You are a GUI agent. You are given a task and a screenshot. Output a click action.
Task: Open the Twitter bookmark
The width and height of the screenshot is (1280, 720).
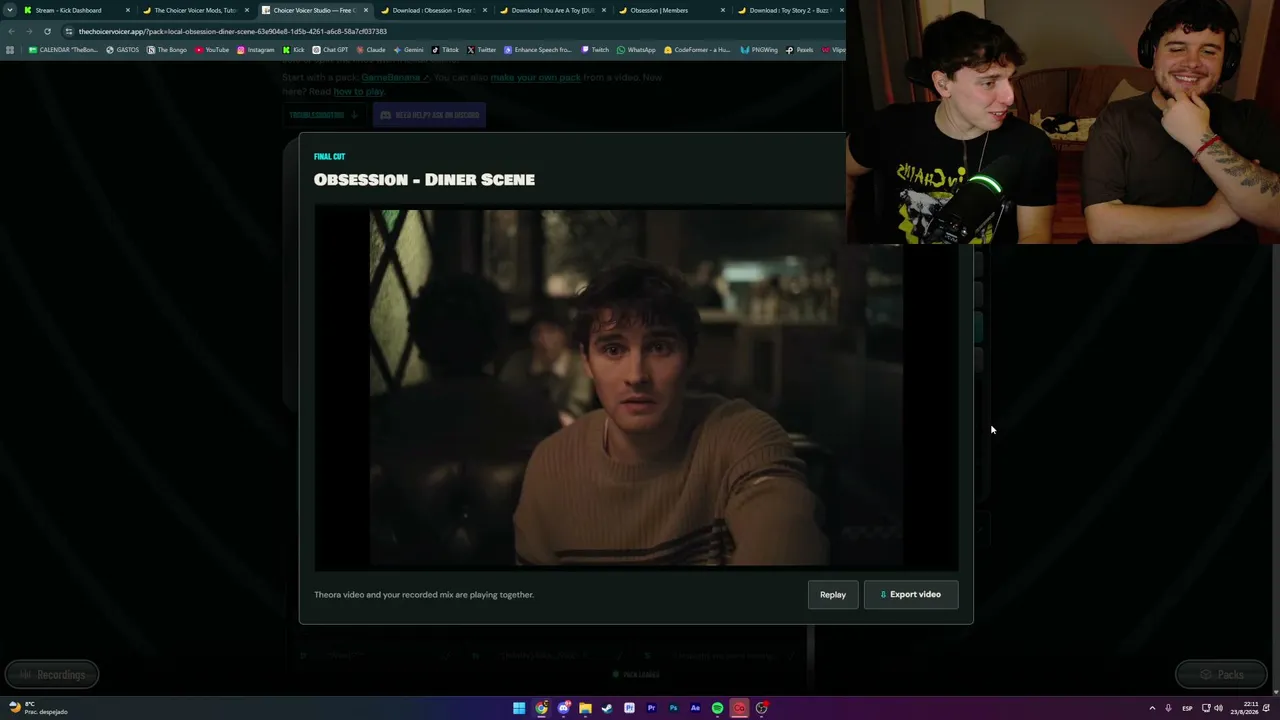tap(481, 50)
